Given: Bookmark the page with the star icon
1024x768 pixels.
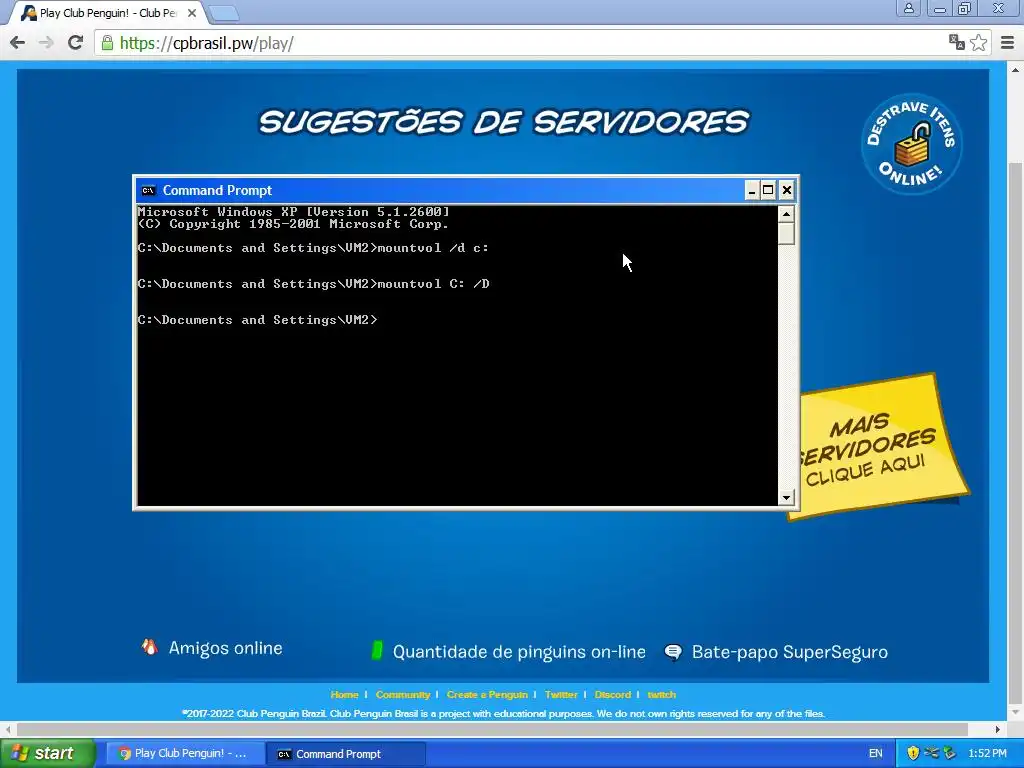Looking at the screenshot, I should [978, 42].
